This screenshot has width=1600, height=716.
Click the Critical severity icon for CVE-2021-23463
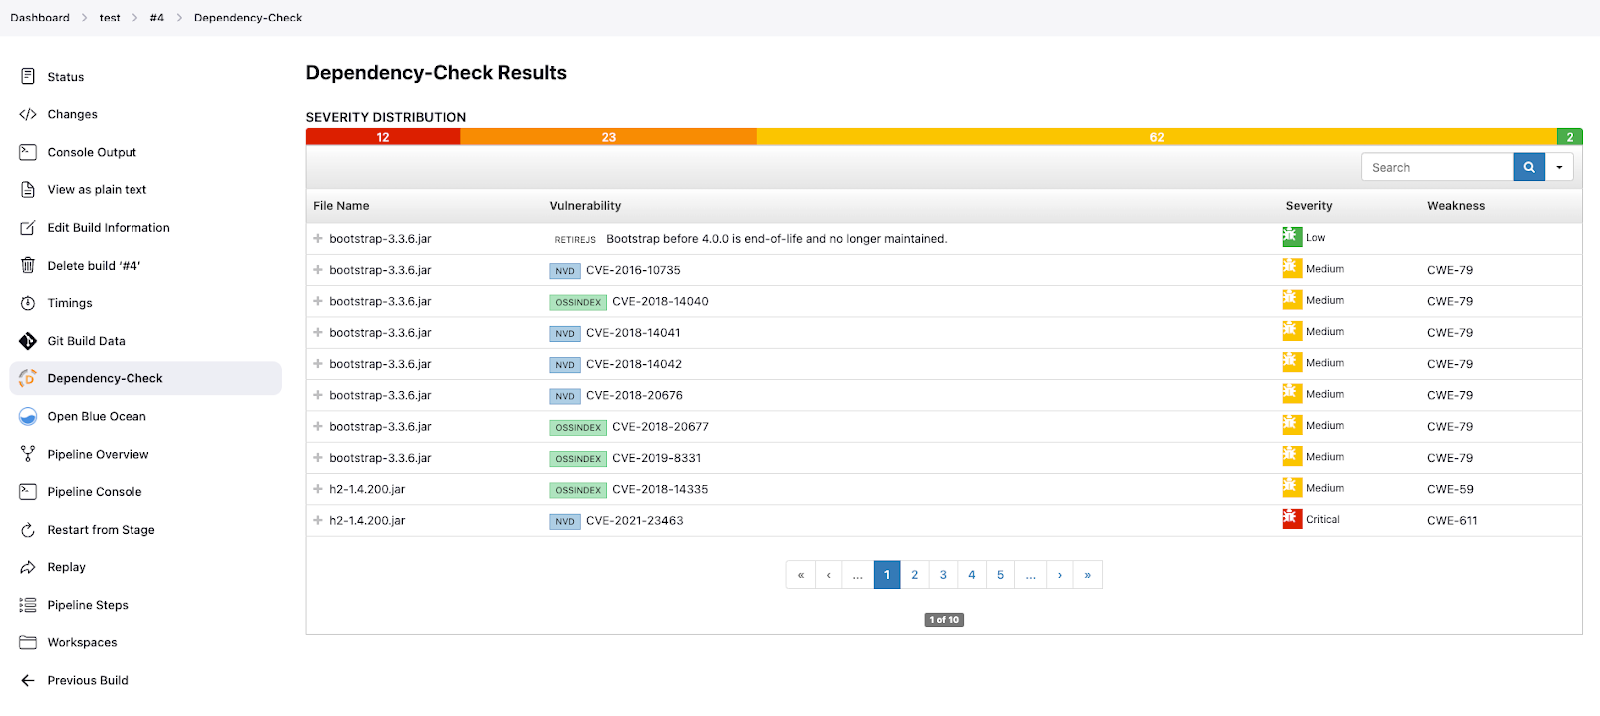pyautogui.click(x=1292, y=519)
